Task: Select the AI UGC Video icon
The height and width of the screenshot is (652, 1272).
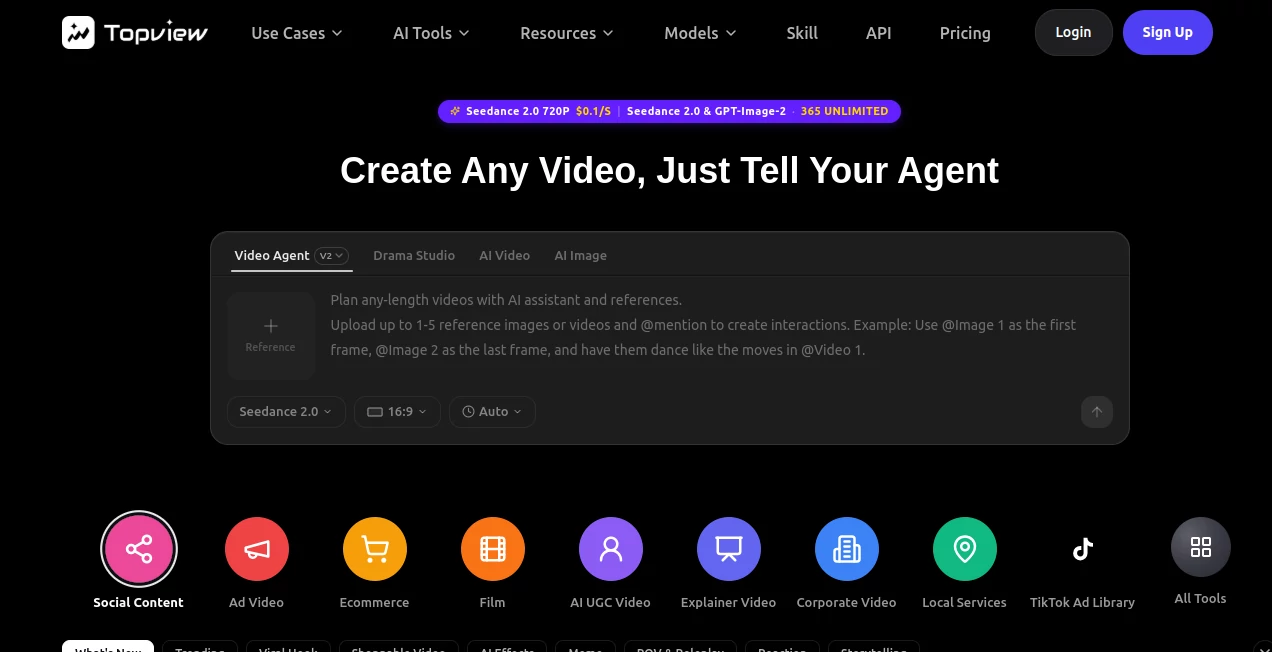Action: 611,549
